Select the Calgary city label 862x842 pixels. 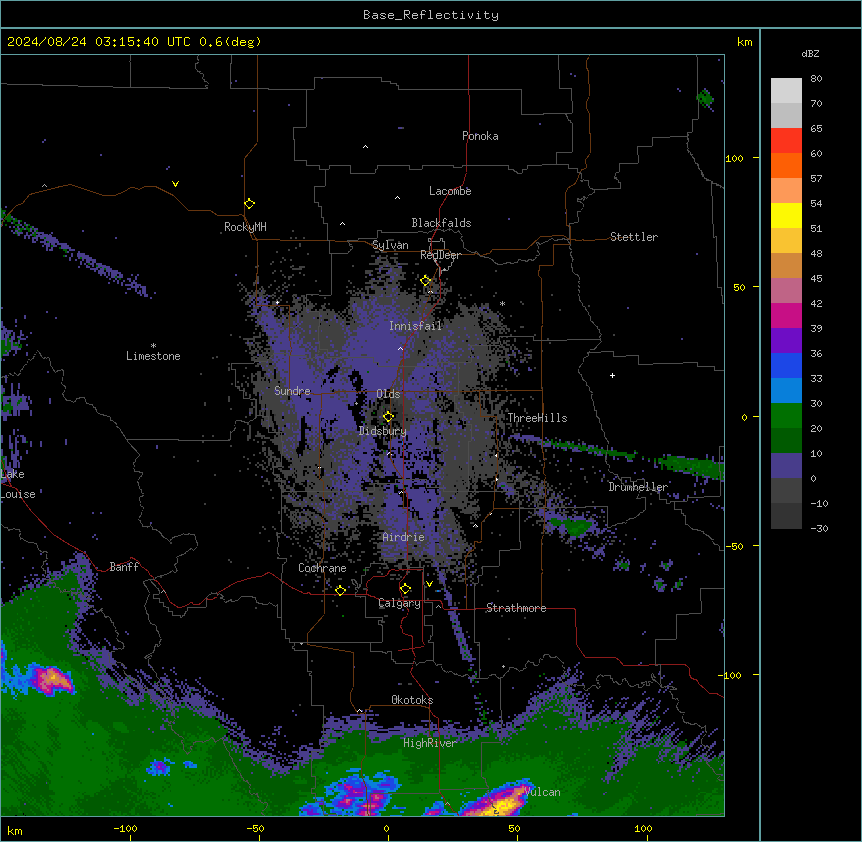[x=399, y=603]
